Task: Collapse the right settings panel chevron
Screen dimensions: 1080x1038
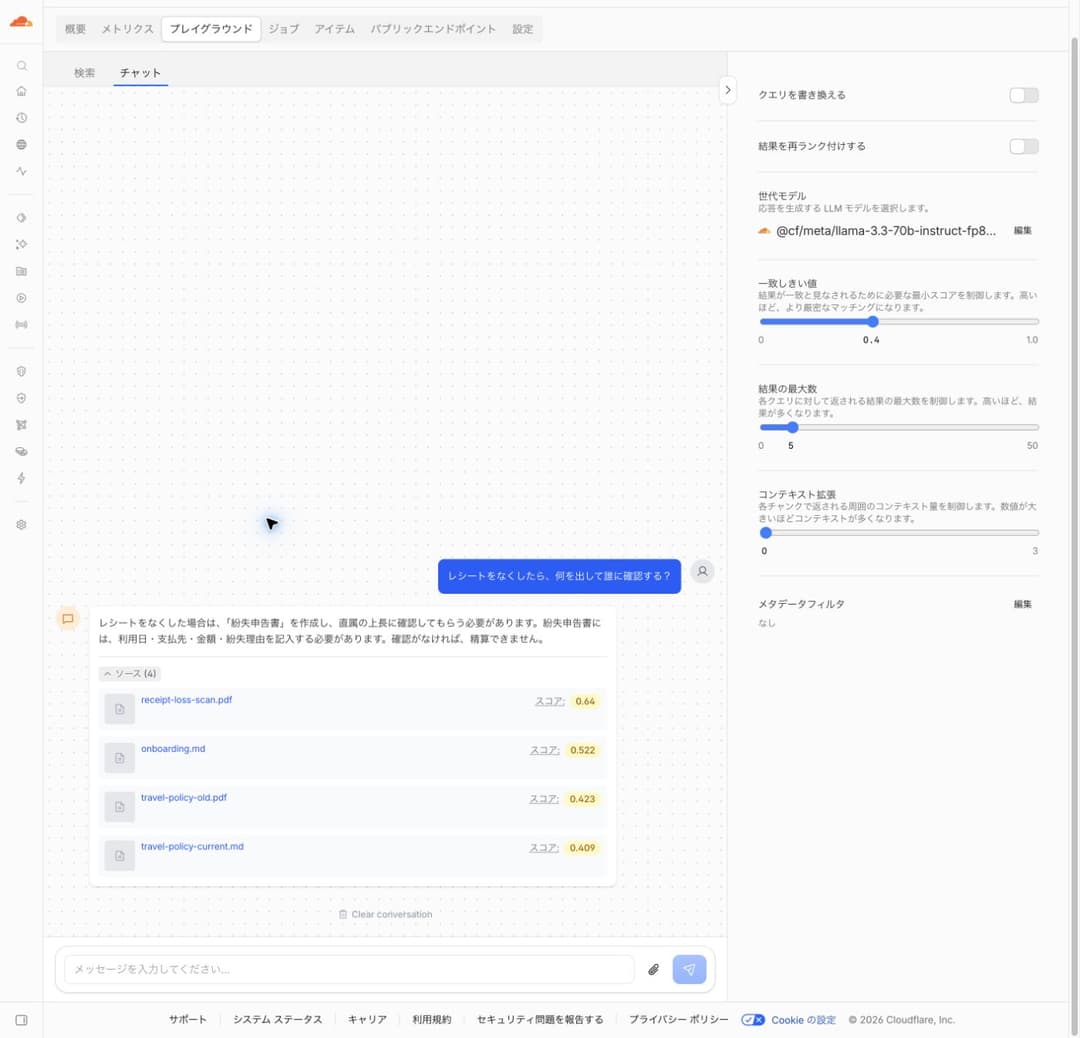Action: [728, 90]
